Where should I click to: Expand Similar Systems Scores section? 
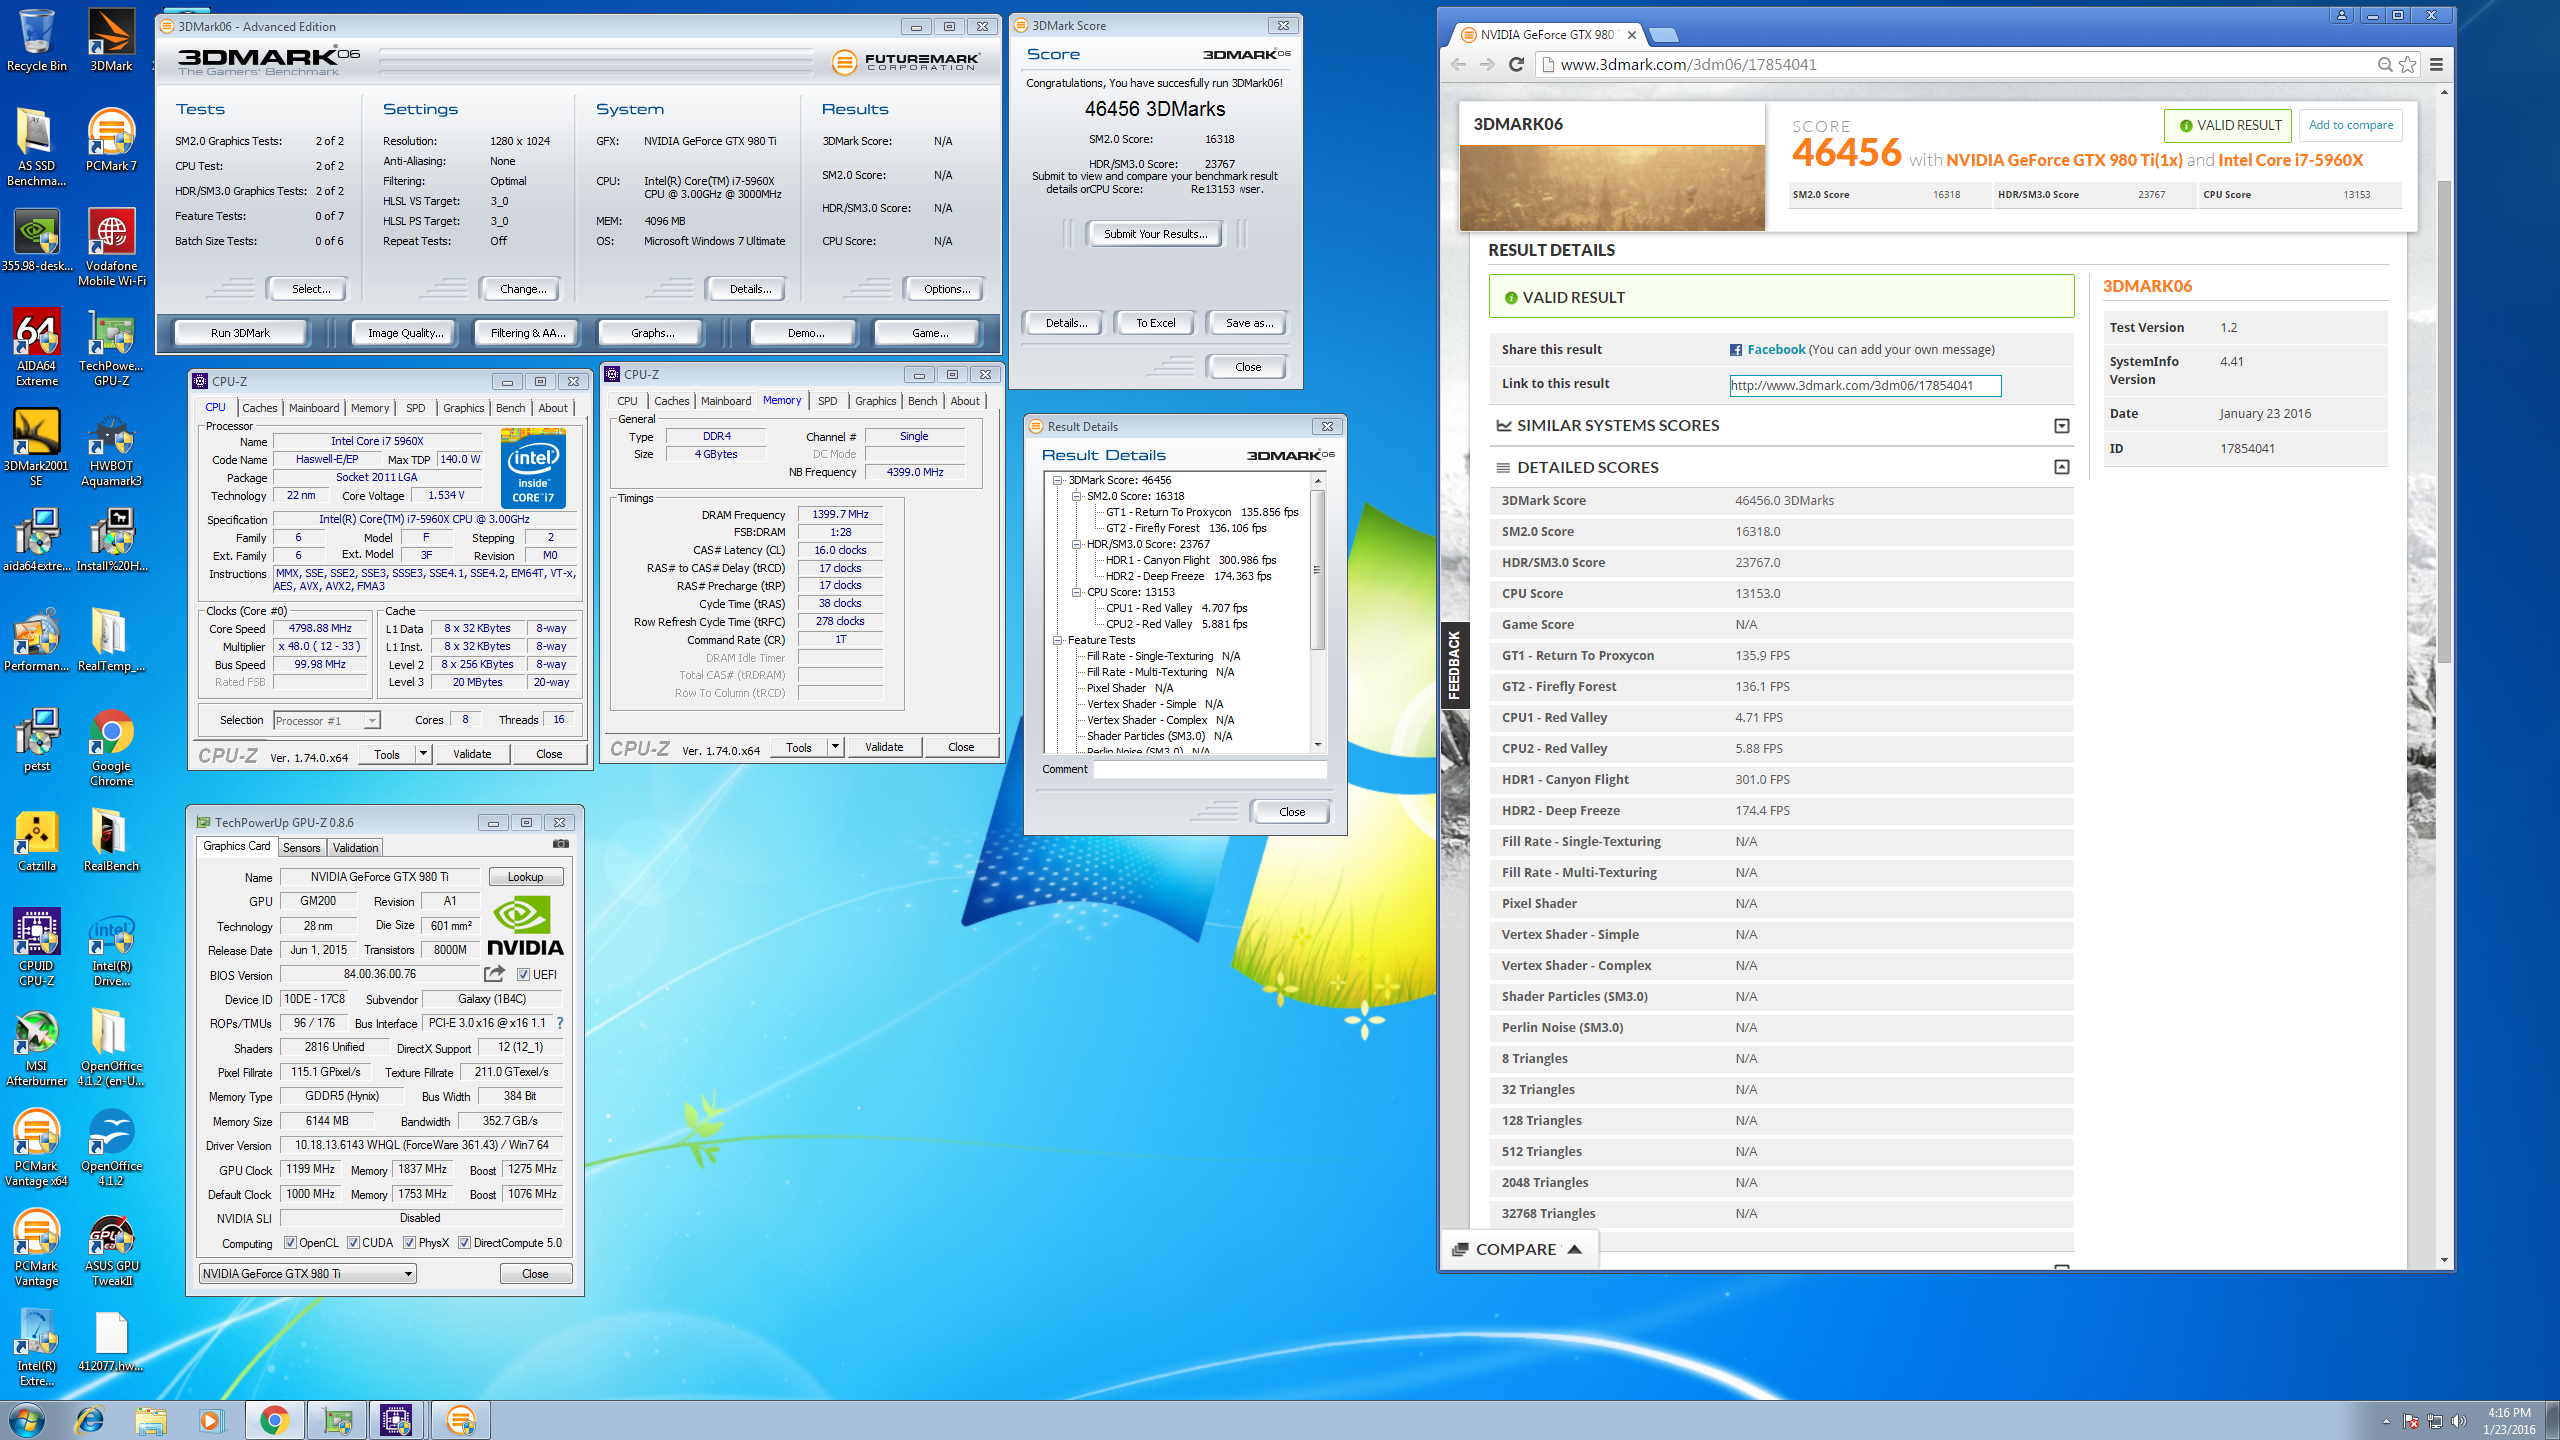point(2061,426)
